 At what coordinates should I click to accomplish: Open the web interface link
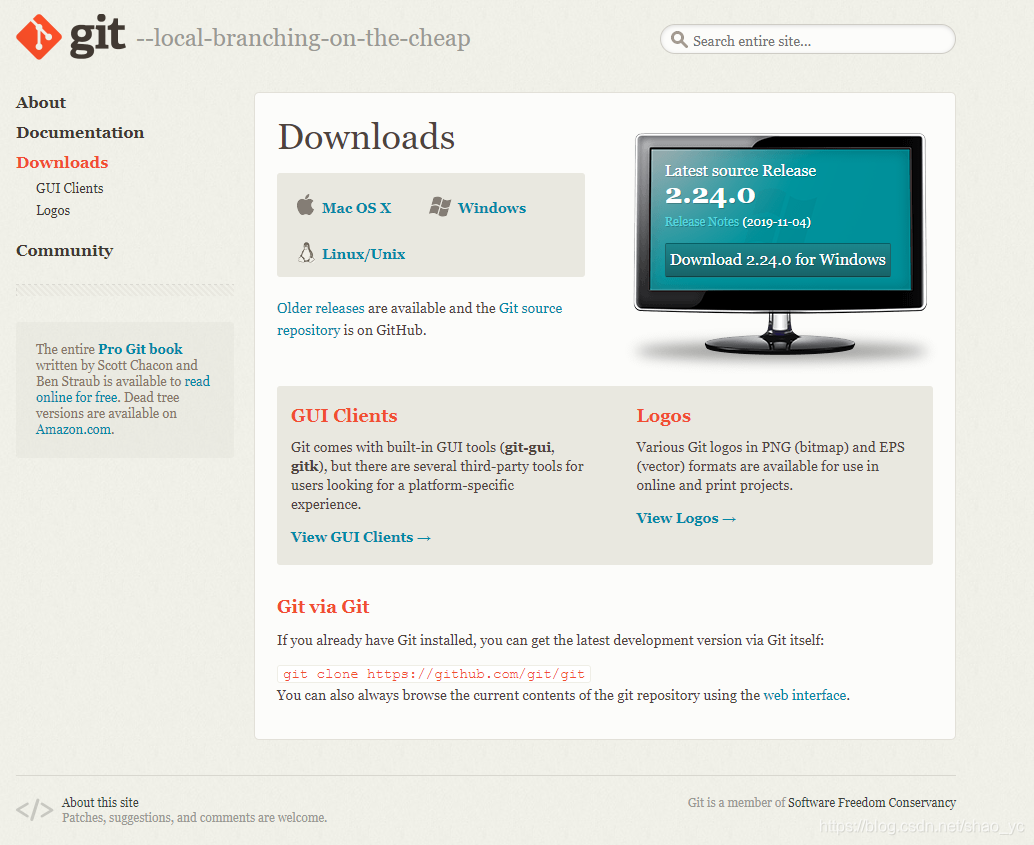pyautogui.click(x=805, y=695)
